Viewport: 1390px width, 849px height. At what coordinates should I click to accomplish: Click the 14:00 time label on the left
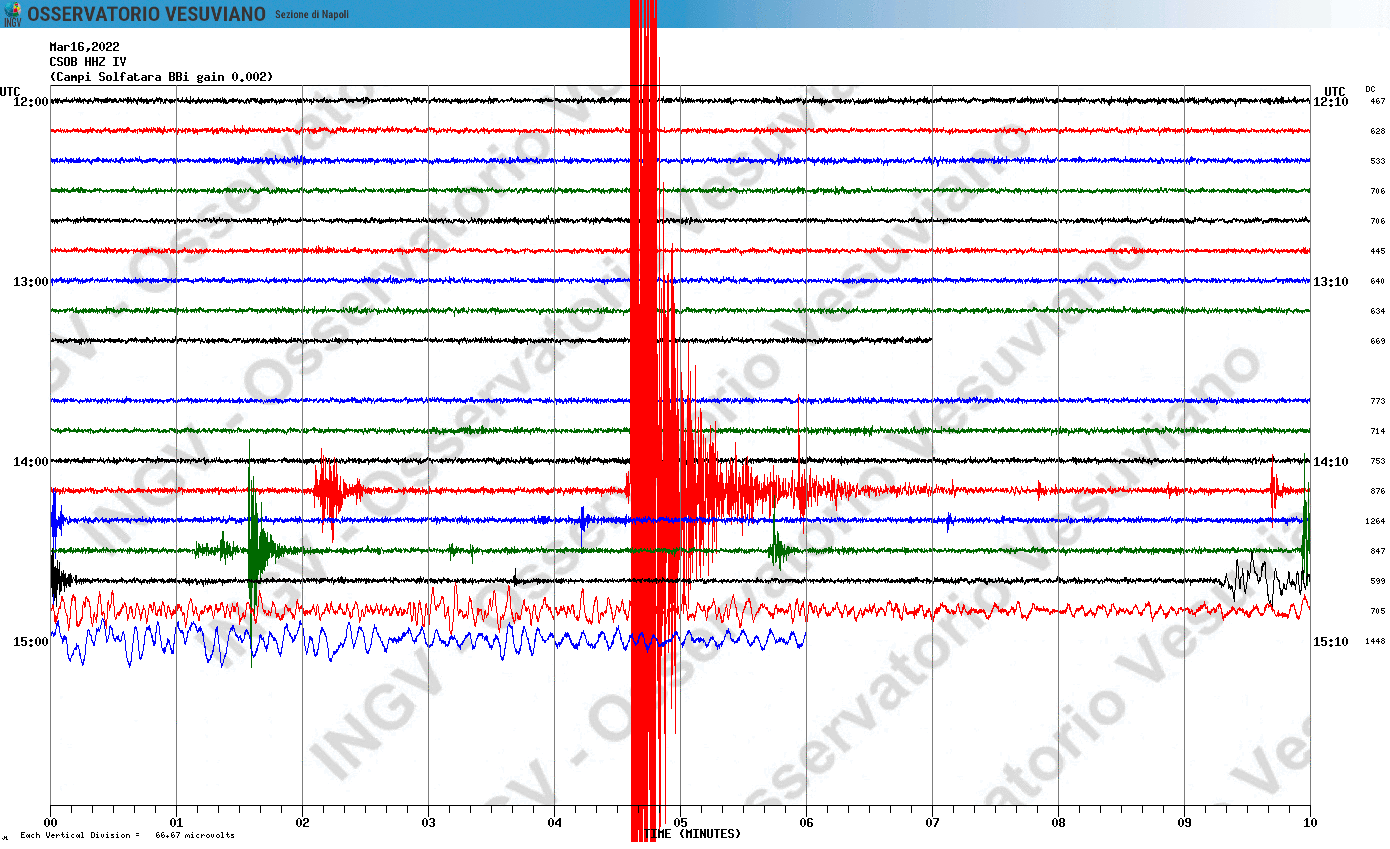point(30,462)
